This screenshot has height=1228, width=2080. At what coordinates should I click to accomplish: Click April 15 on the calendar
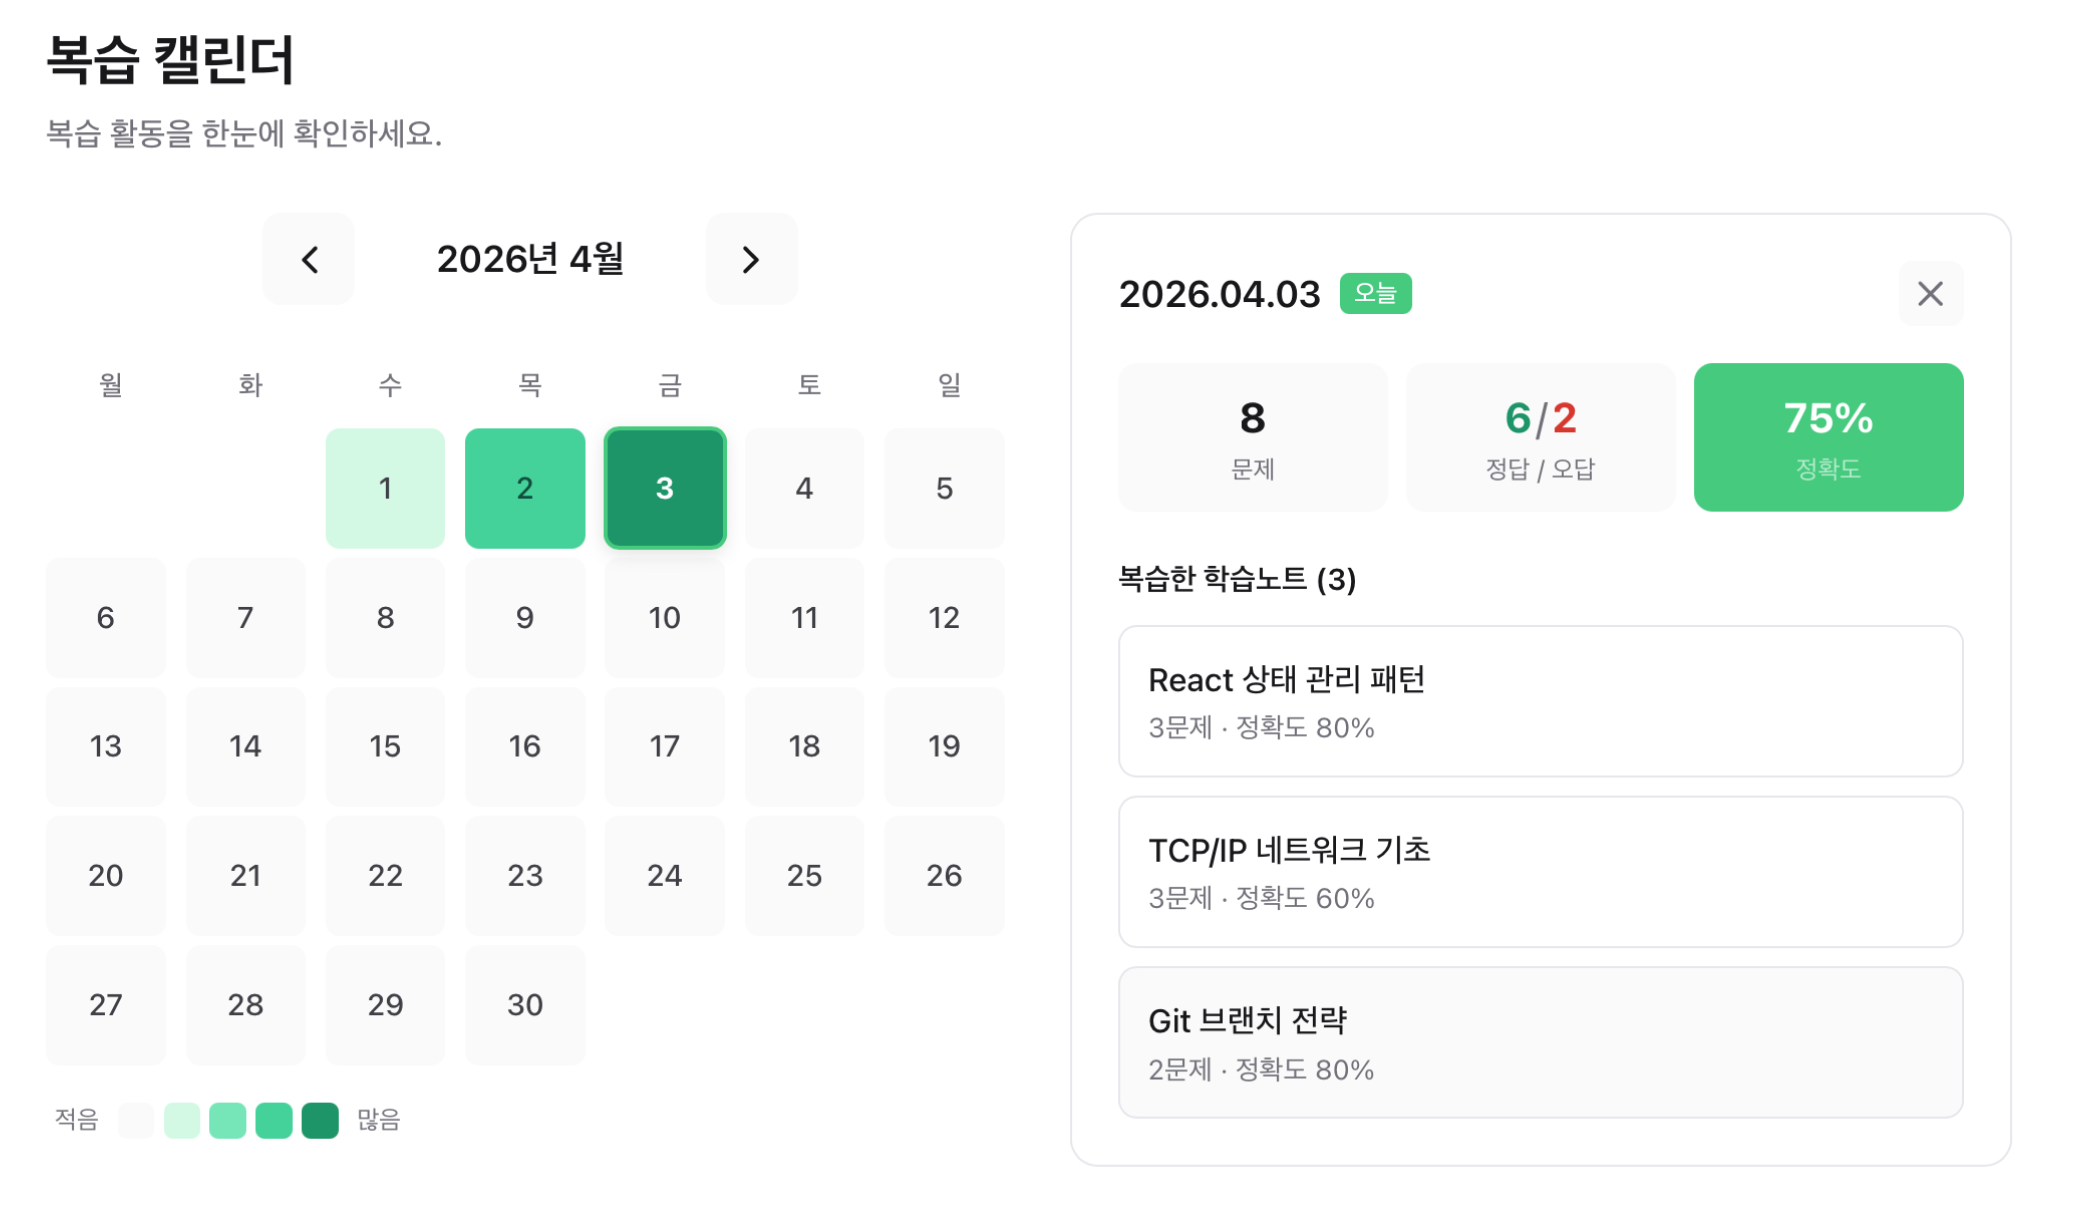coord(385,747)
